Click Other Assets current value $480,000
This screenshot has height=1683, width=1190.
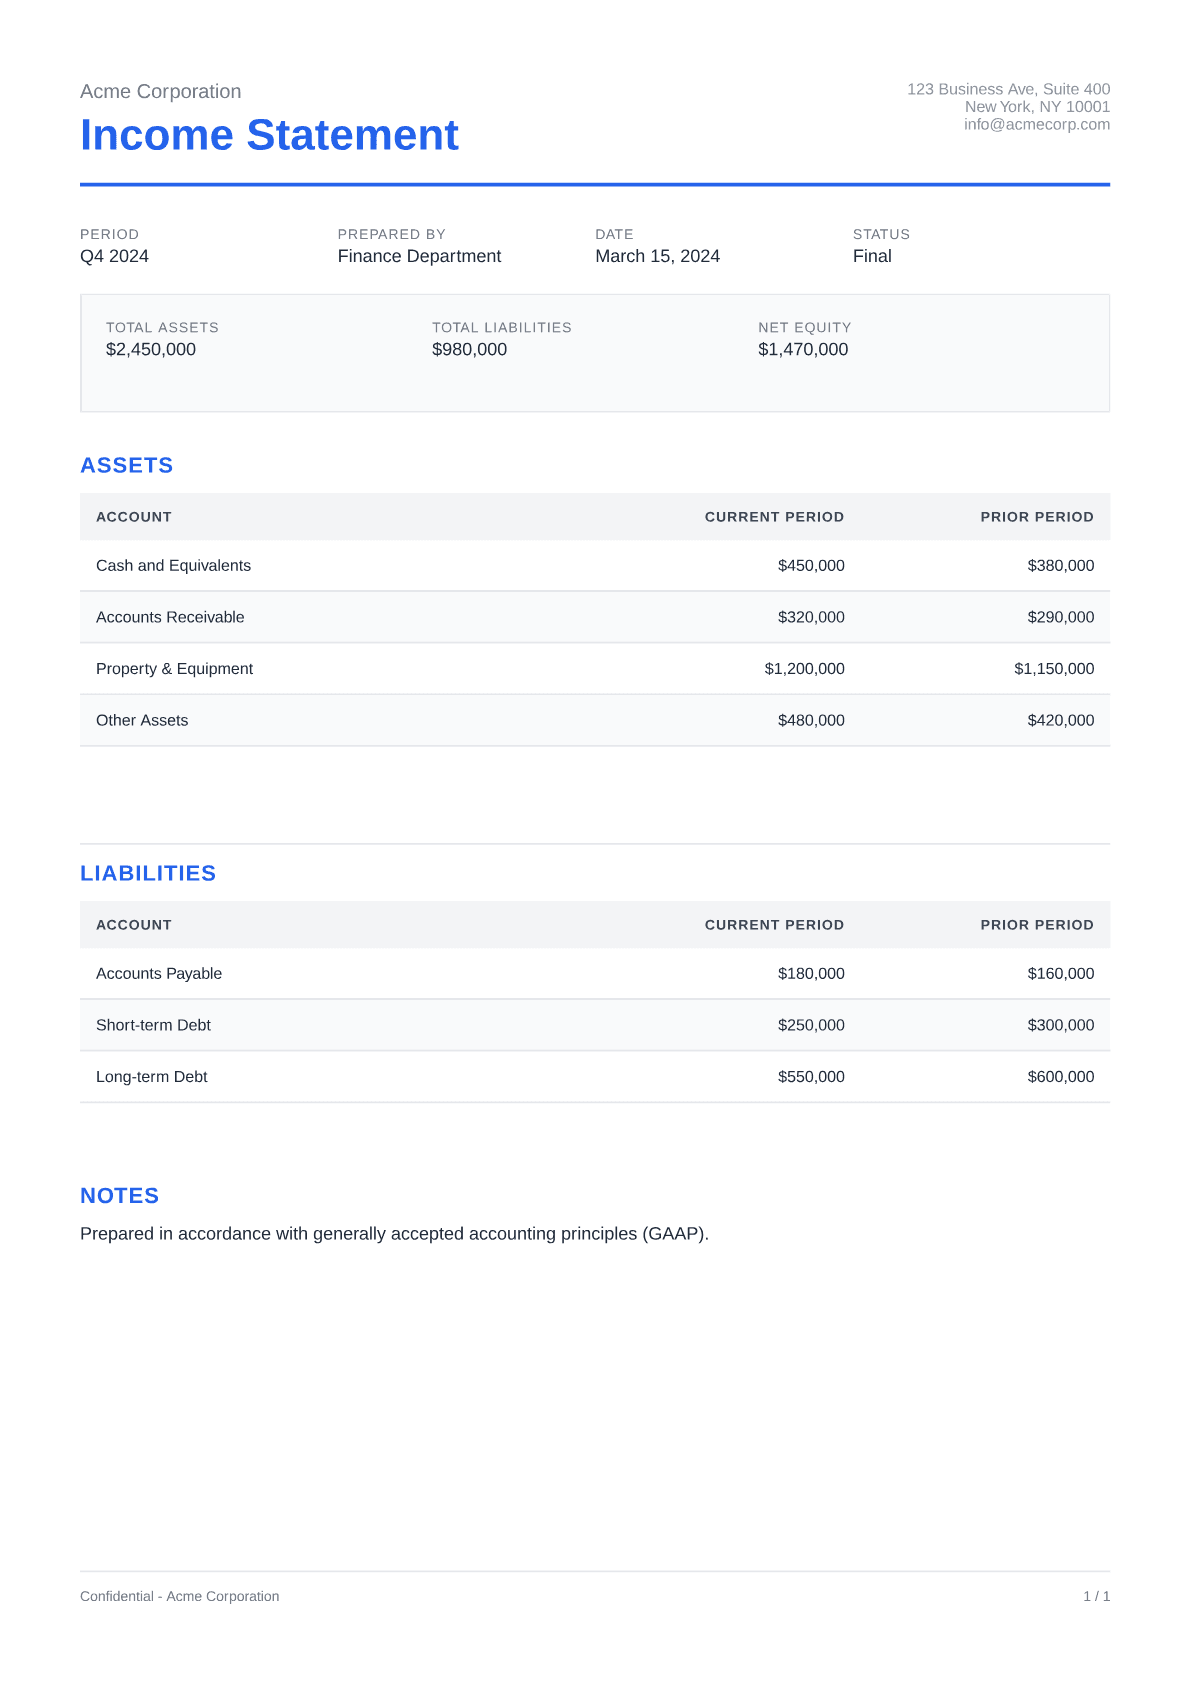(811, 720)
